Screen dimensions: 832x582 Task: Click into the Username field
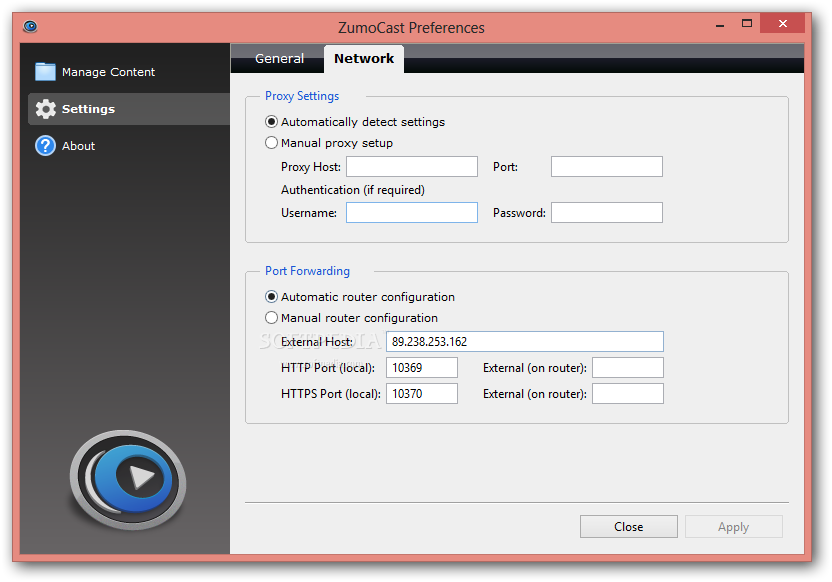click(x=412, y=213)
